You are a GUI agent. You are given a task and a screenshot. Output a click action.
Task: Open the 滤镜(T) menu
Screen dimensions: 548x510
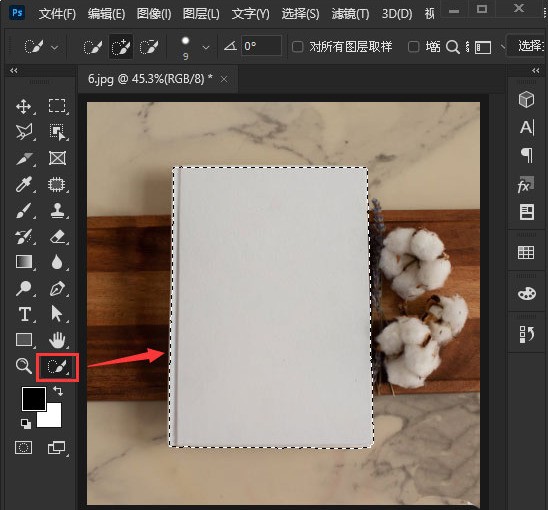(x=350, y=14)
